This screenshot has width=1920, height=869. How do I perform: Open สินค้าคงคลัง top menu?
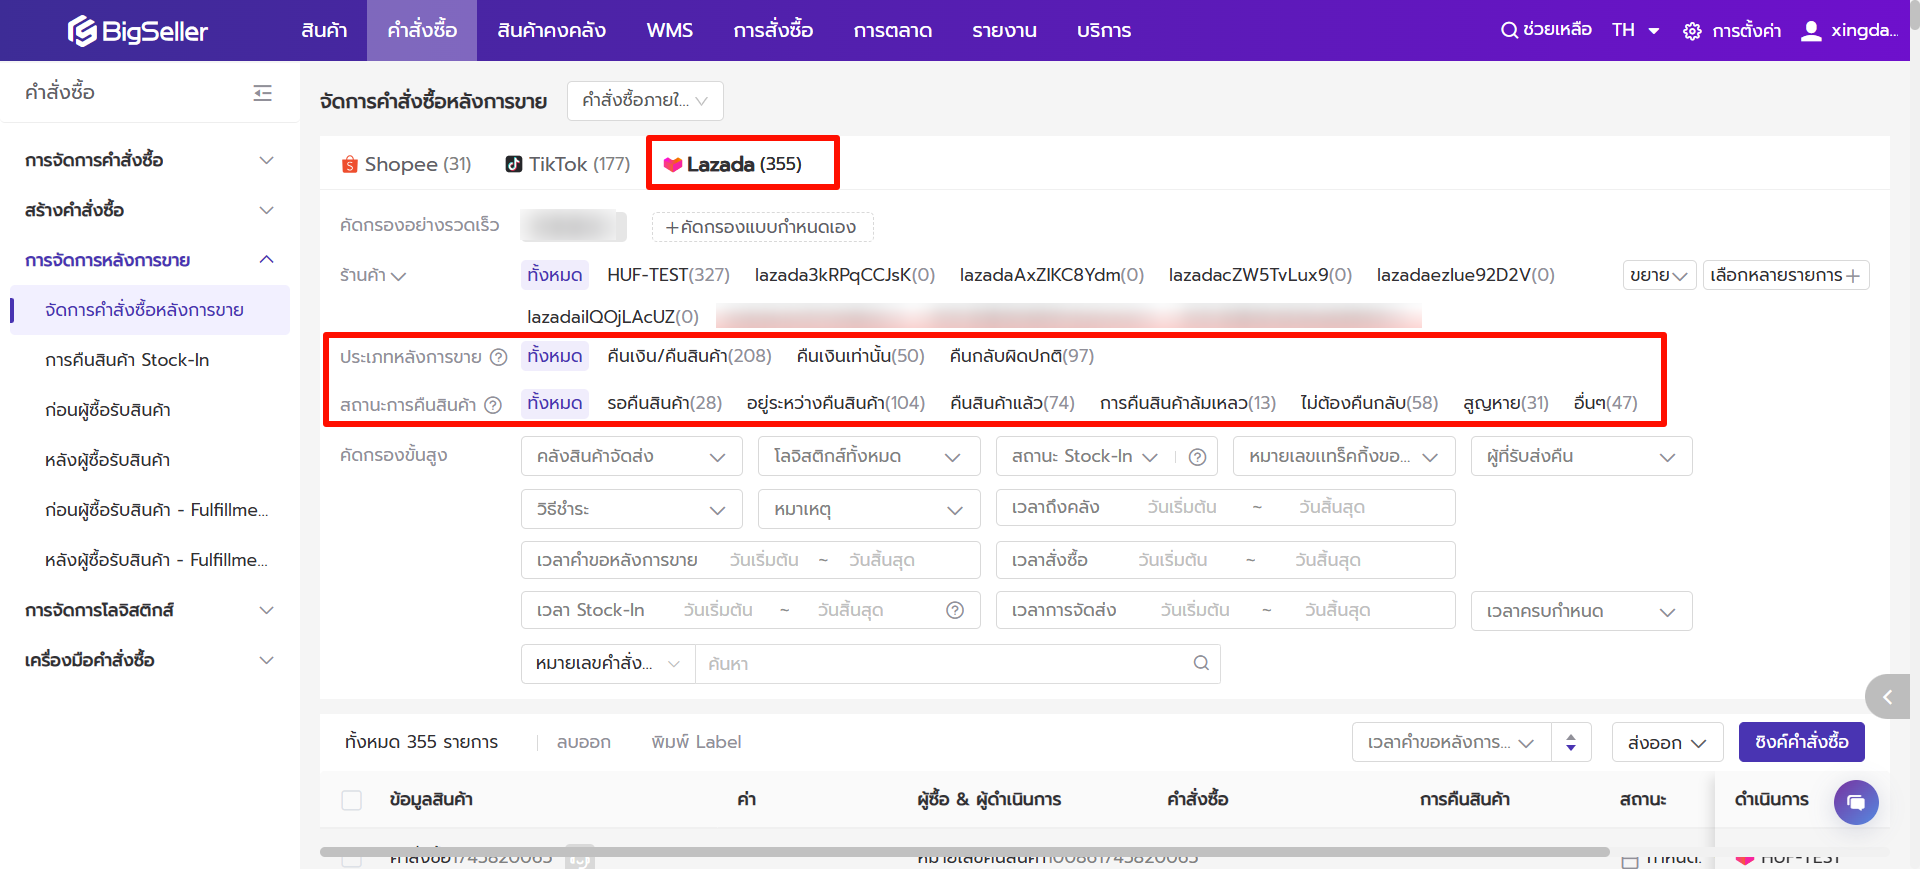[551, 30]
